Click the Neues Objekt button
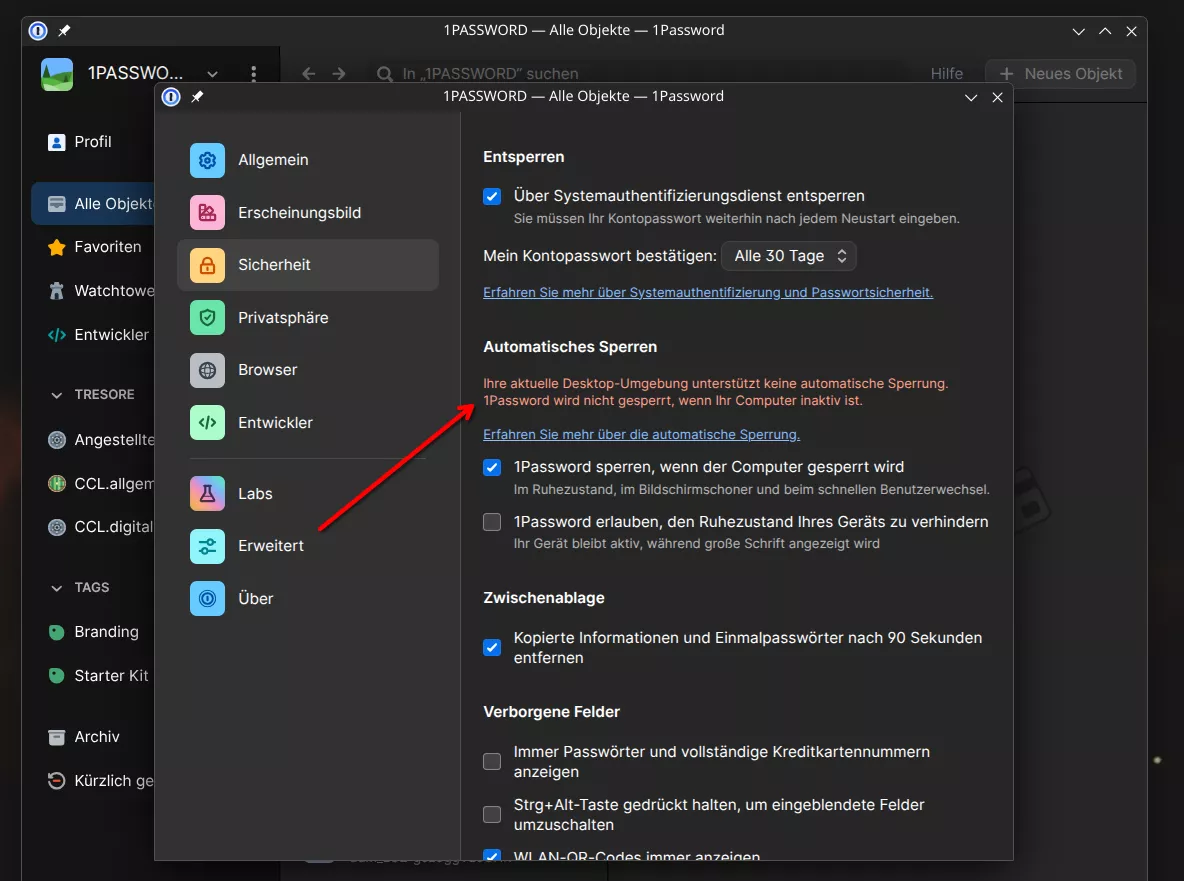Viewport: 1184px width, 881px height. pos(1060,73)
